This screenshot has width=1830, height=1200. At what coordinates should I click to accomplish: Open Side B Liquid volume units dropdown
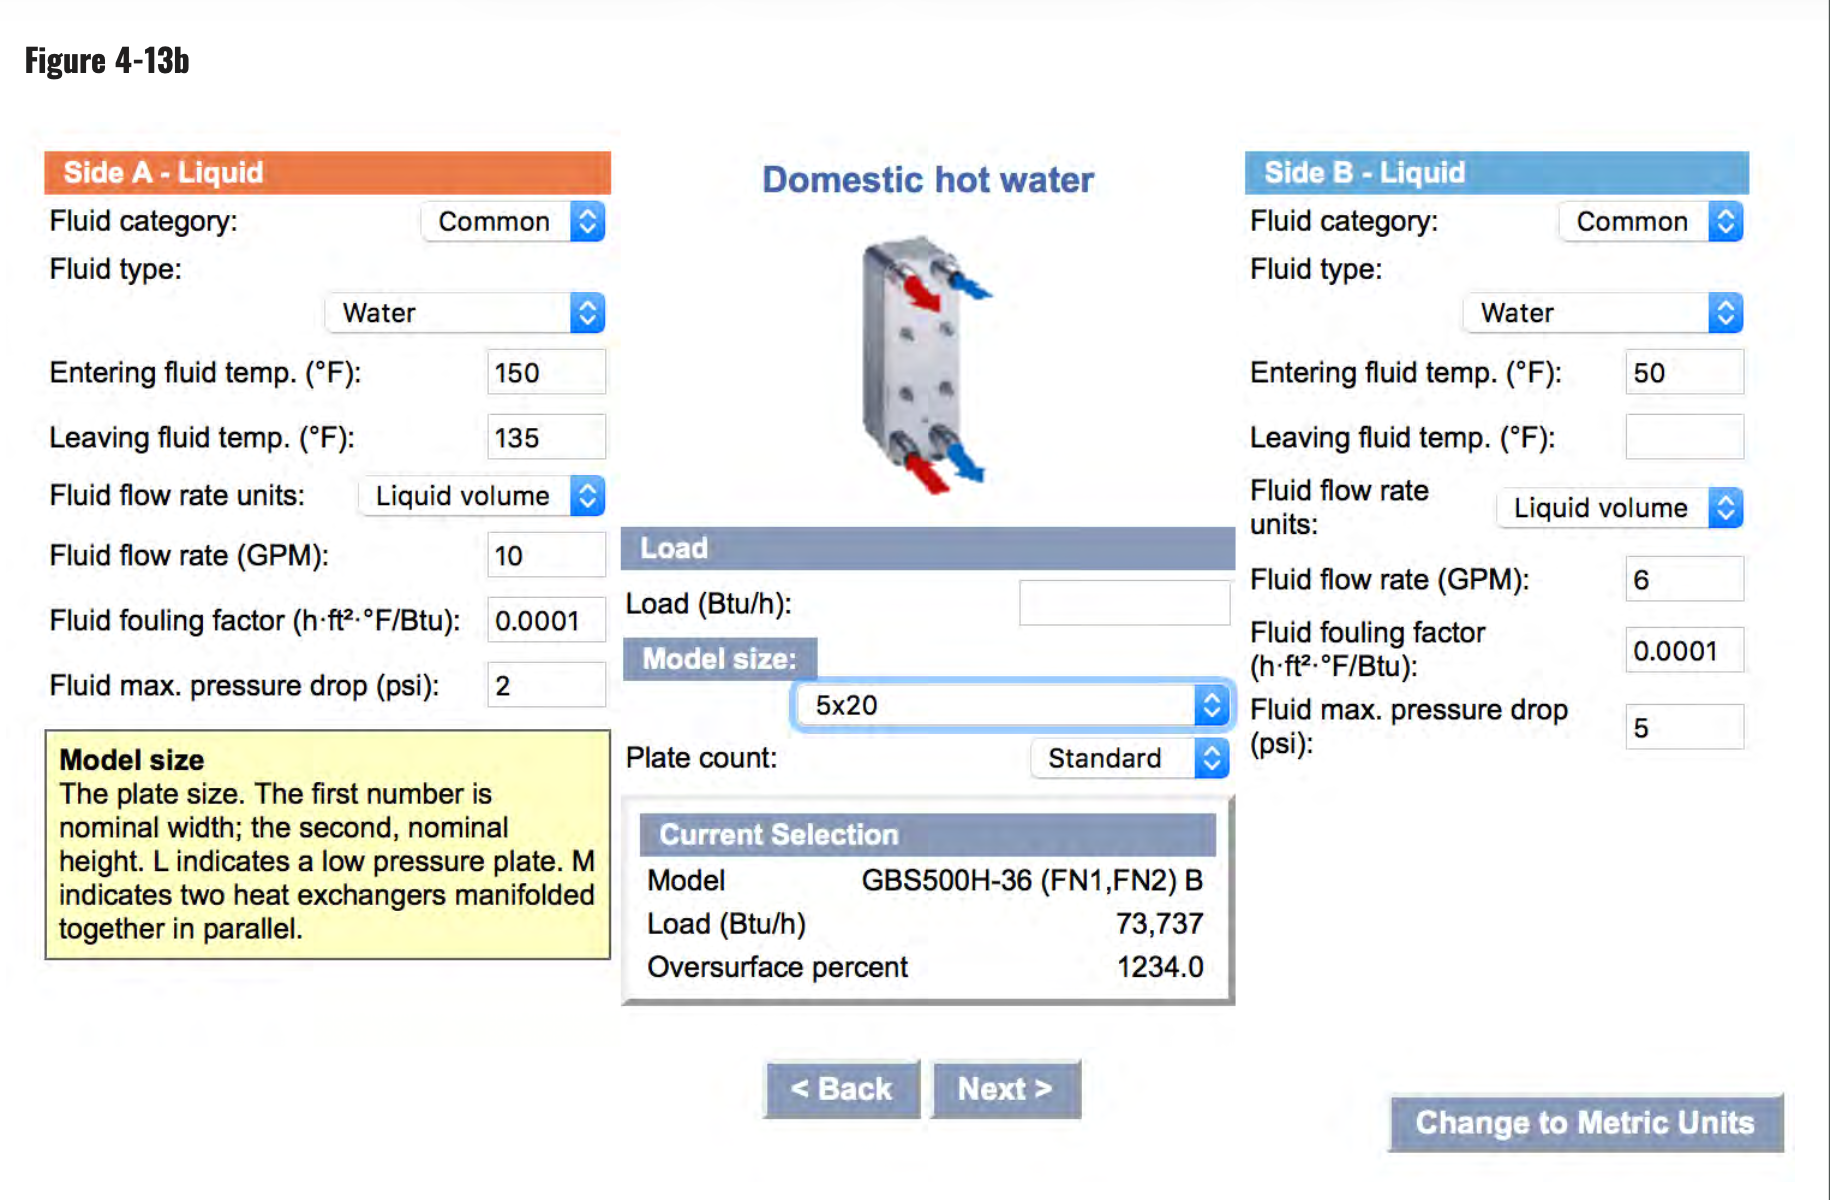coord(1620,508)
